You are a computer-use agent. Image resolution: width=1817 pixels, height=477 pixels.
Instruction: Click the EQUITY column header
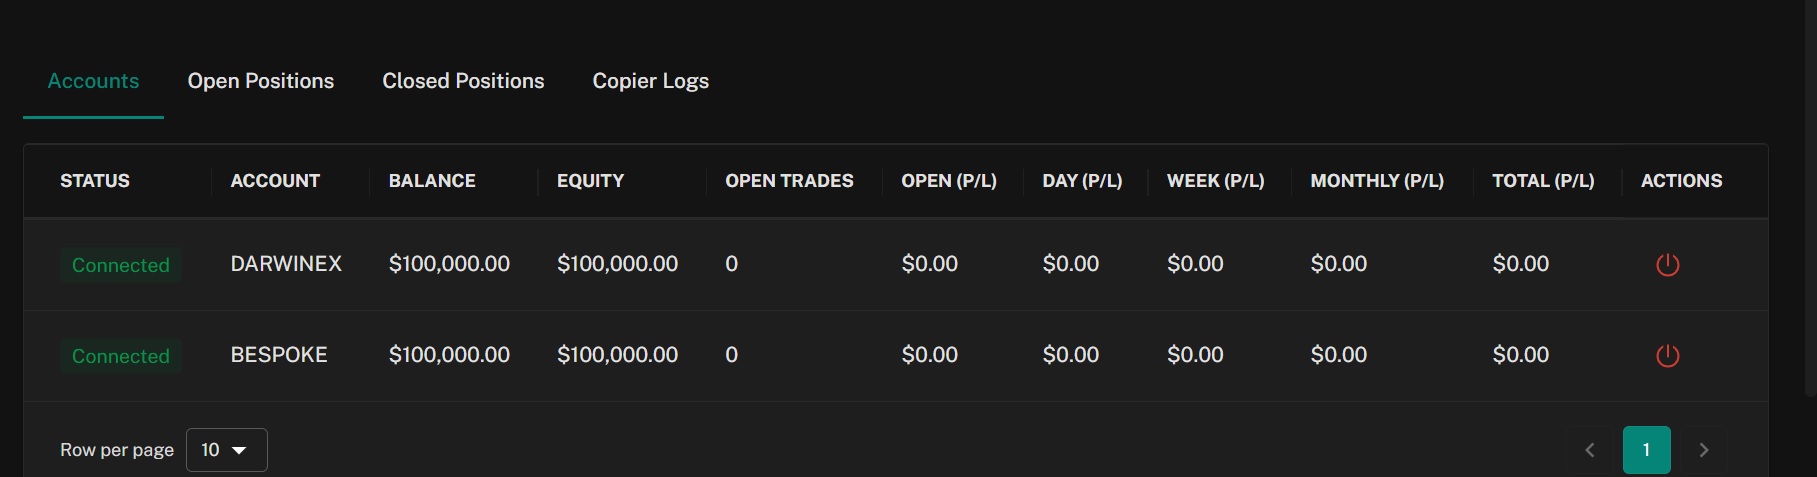tap(590, 181)
